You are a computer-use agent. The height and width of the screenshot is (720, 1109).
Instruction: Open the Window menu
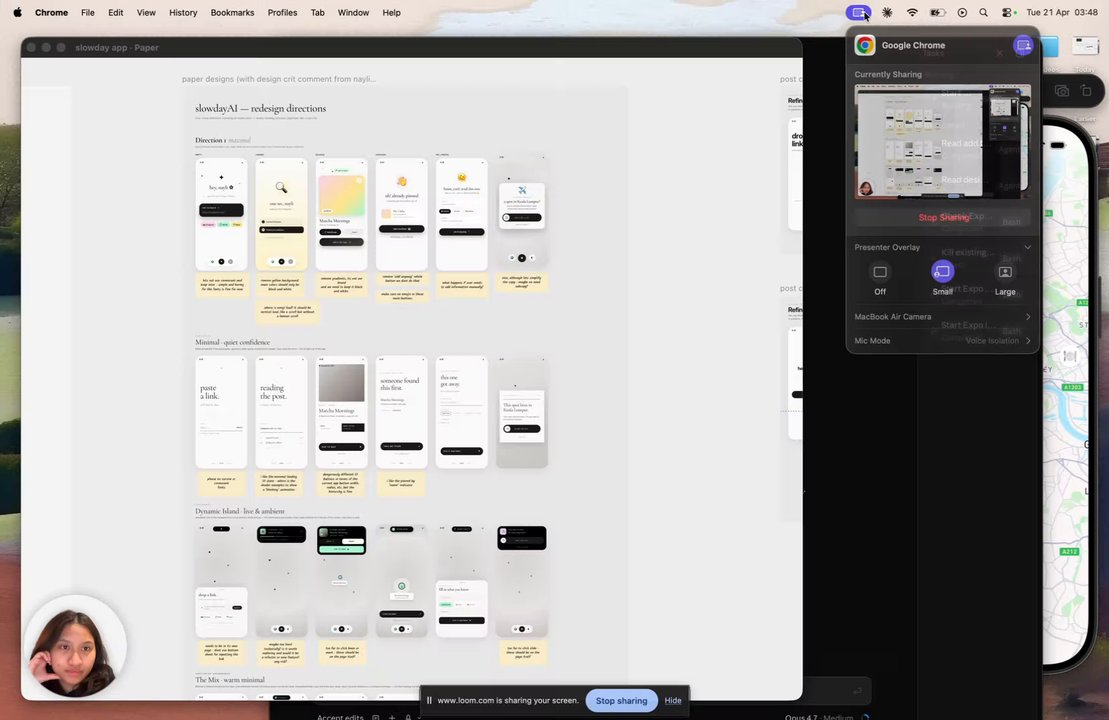[x=353, y=13]
